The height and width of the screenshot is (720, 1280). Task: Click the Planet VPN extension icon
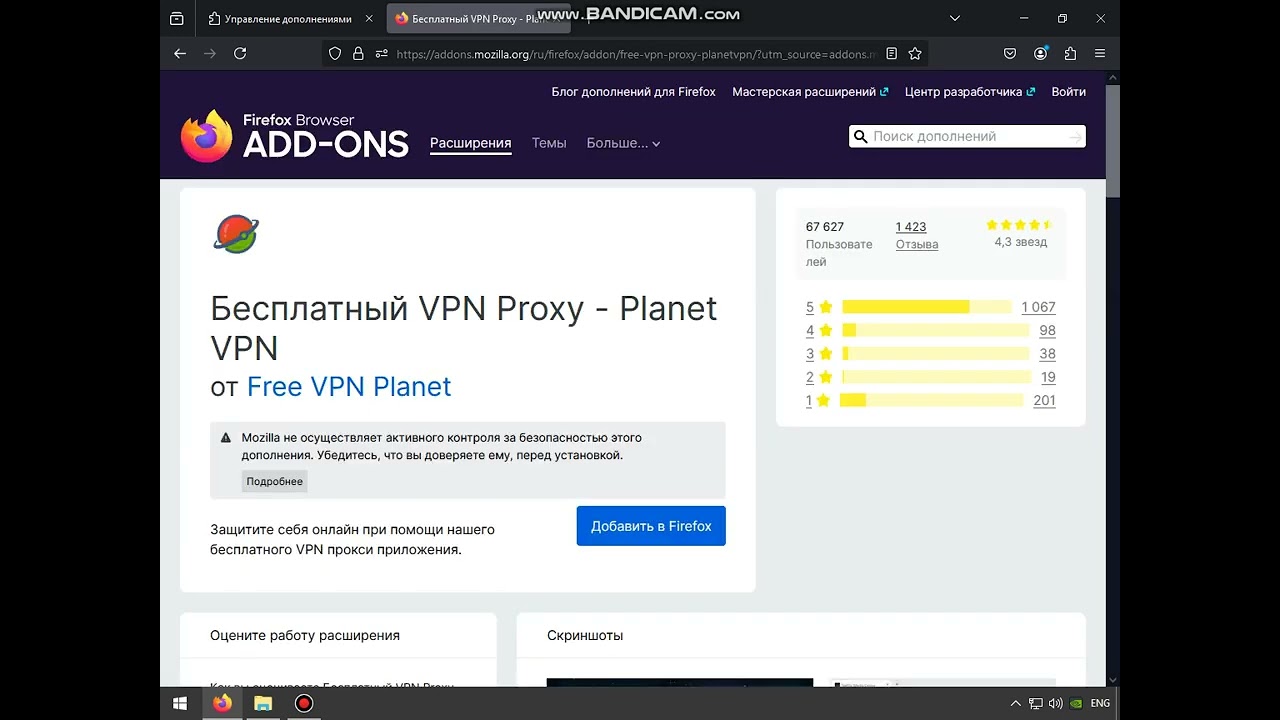pos(236,234)
